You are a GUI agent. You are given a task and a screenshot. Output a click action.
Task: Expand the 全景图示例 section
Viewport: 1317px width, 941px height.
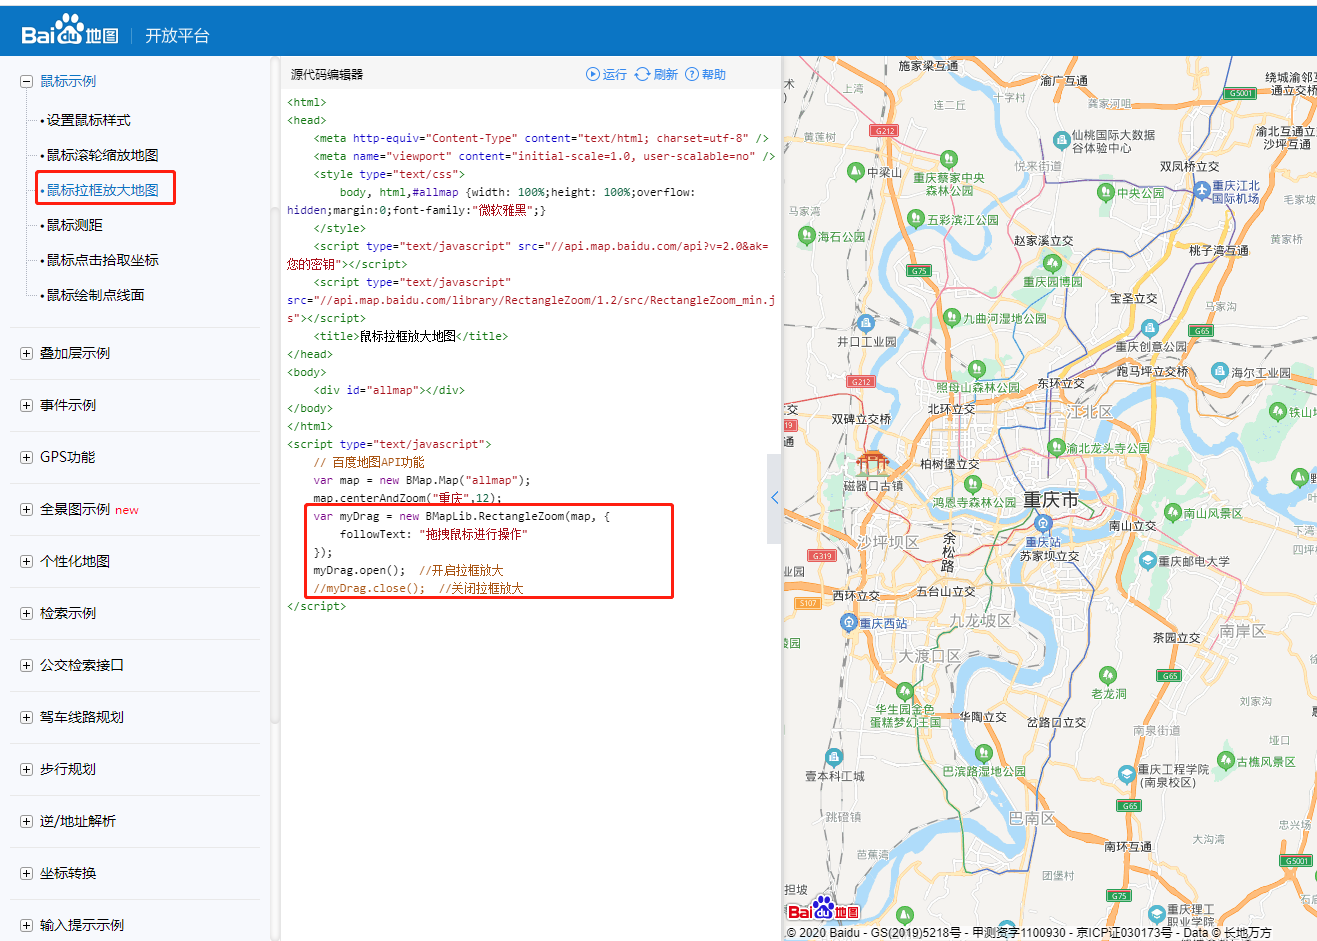pyautogui.click(x=27, y=509)
